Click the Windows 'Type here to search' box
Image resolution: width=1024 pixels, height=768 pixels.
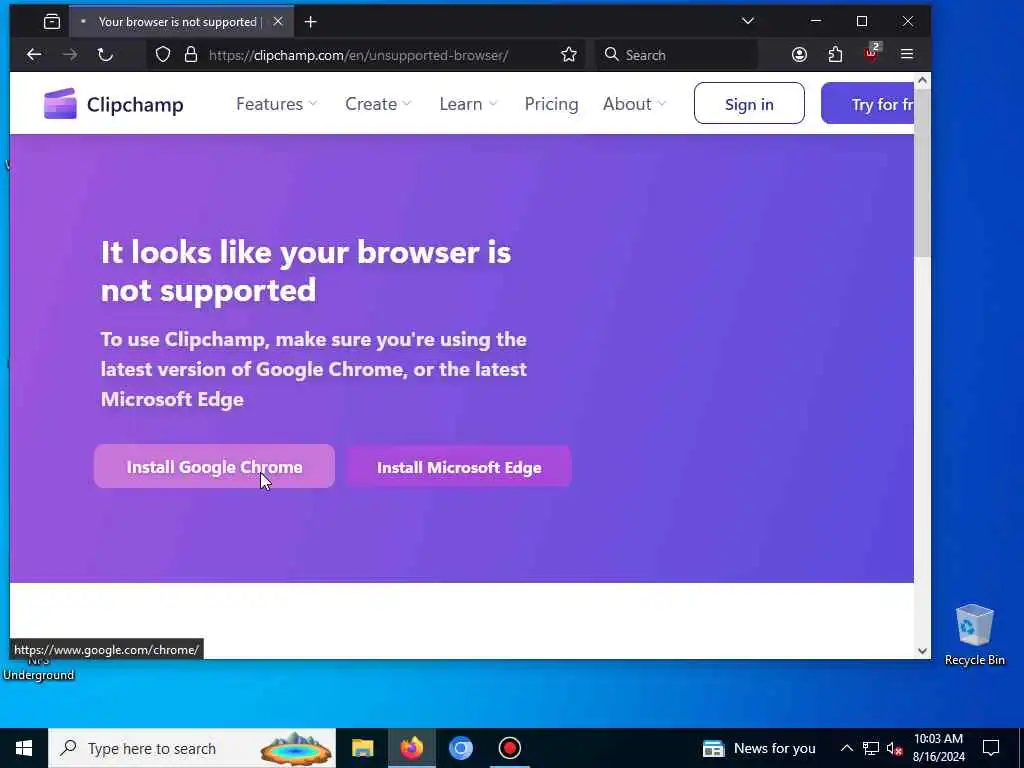(x=192, y=748)
